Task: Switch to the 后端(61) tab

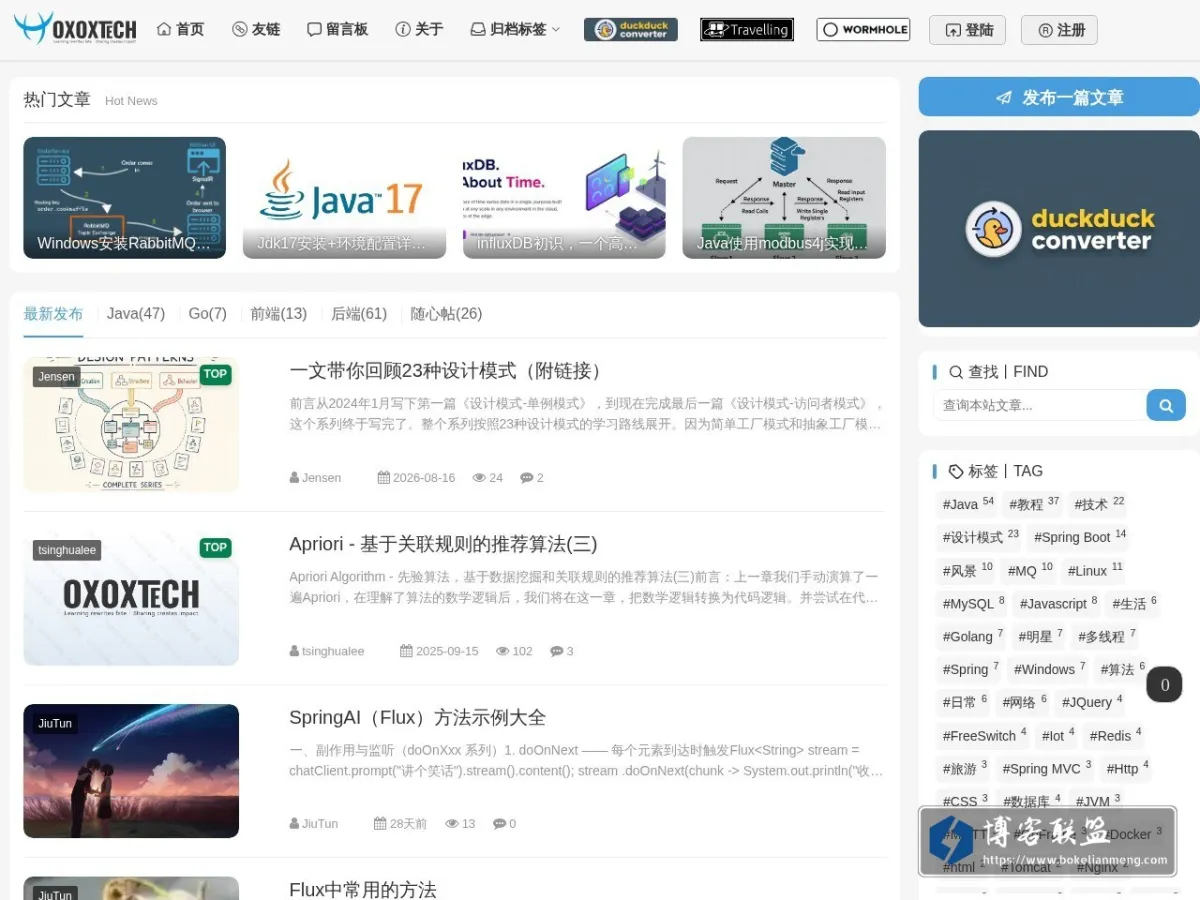Action: tap(359, 314)
